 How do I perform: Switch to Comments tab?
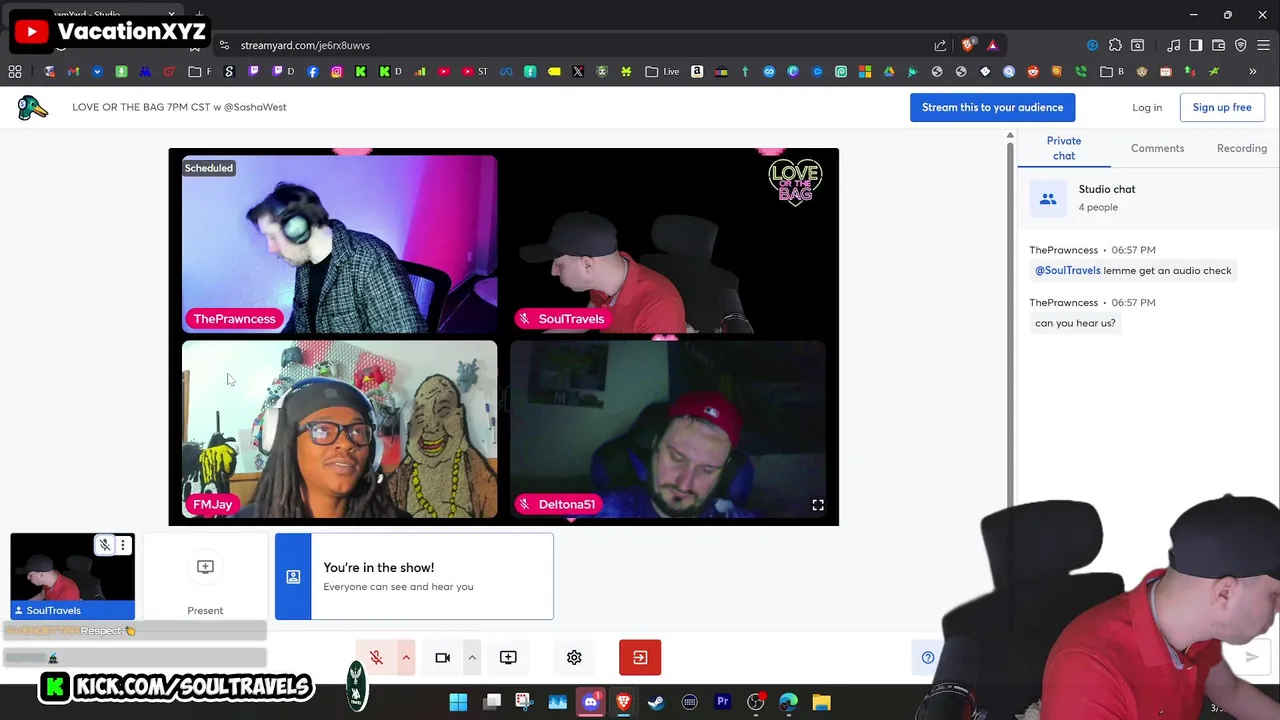(1157, 148)
